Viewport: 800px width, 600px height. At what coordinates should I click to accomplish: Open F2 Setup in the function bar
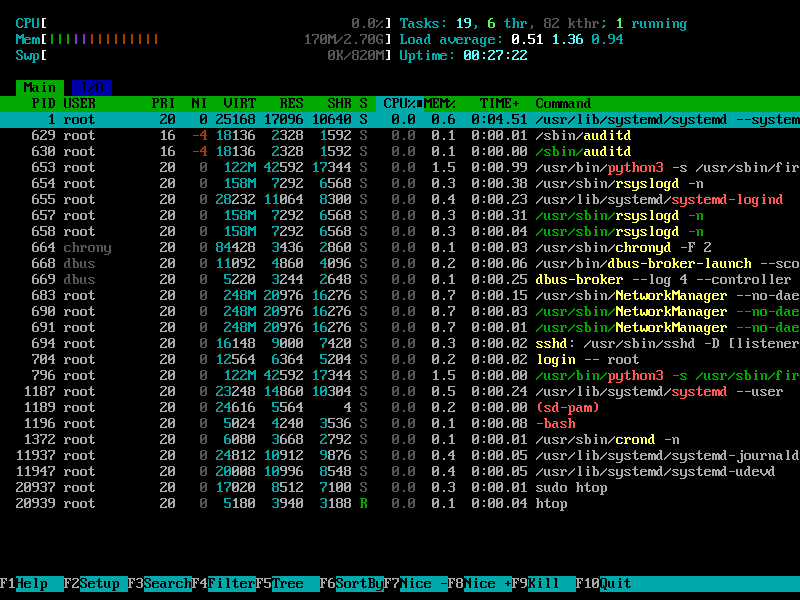click(95, 584)
